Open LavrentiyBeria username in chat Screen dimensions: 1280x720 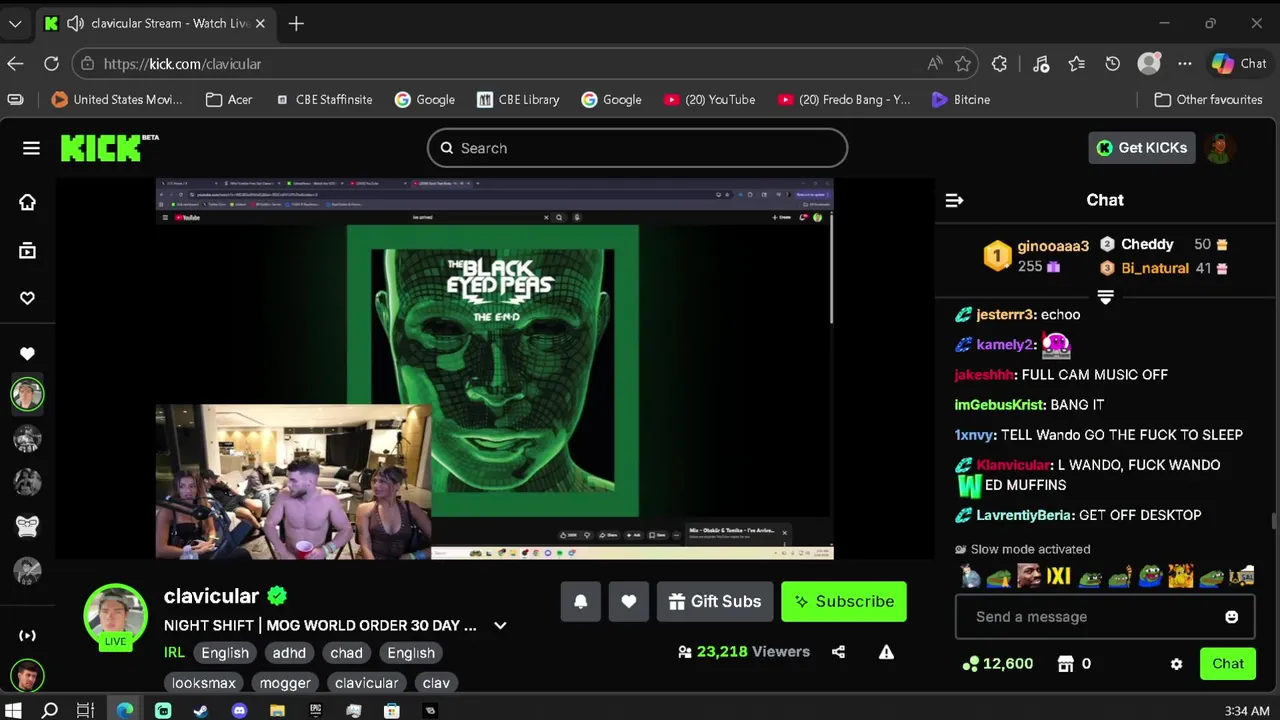(x=1024, y=515)
